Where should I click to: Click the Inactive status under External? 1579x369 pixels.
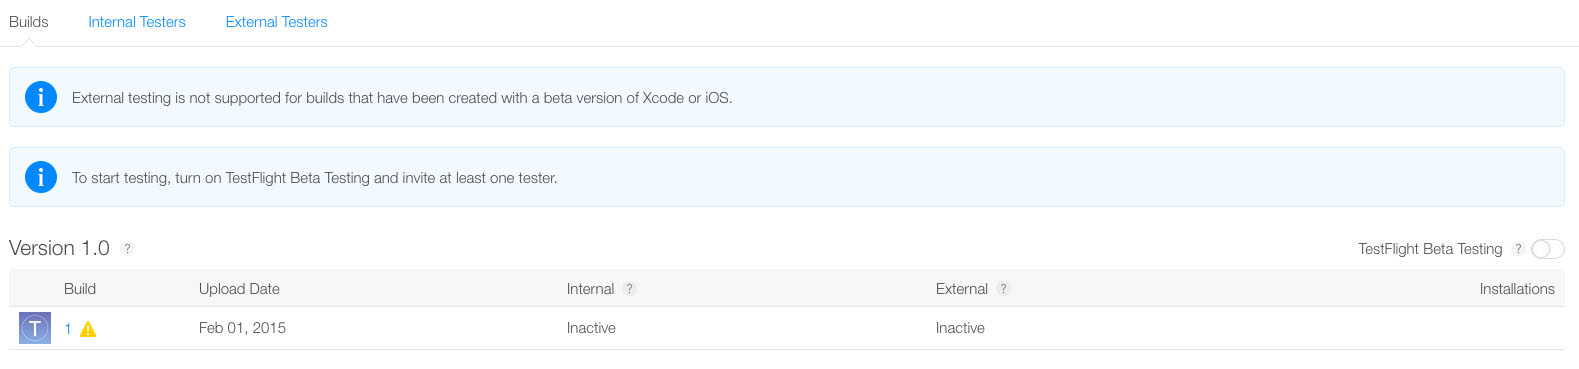coord(960,328)
